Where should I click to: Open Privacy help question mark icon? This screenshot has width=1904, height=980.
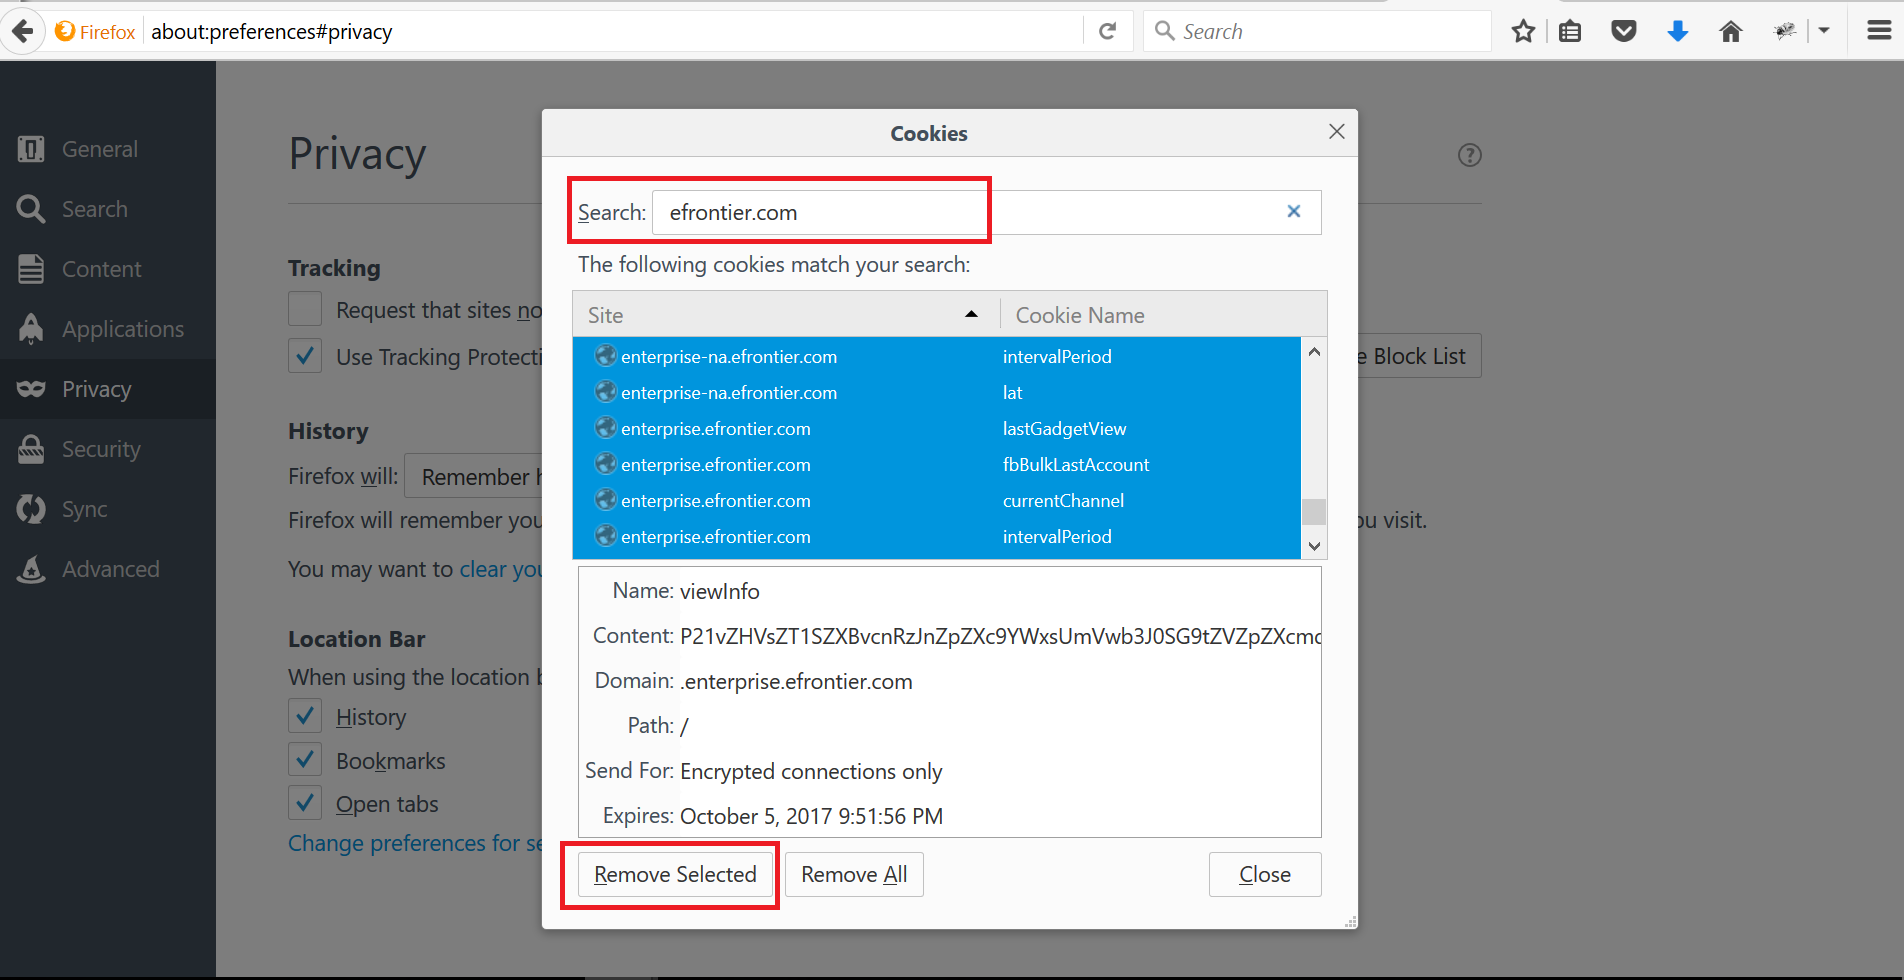(1469, 155)
